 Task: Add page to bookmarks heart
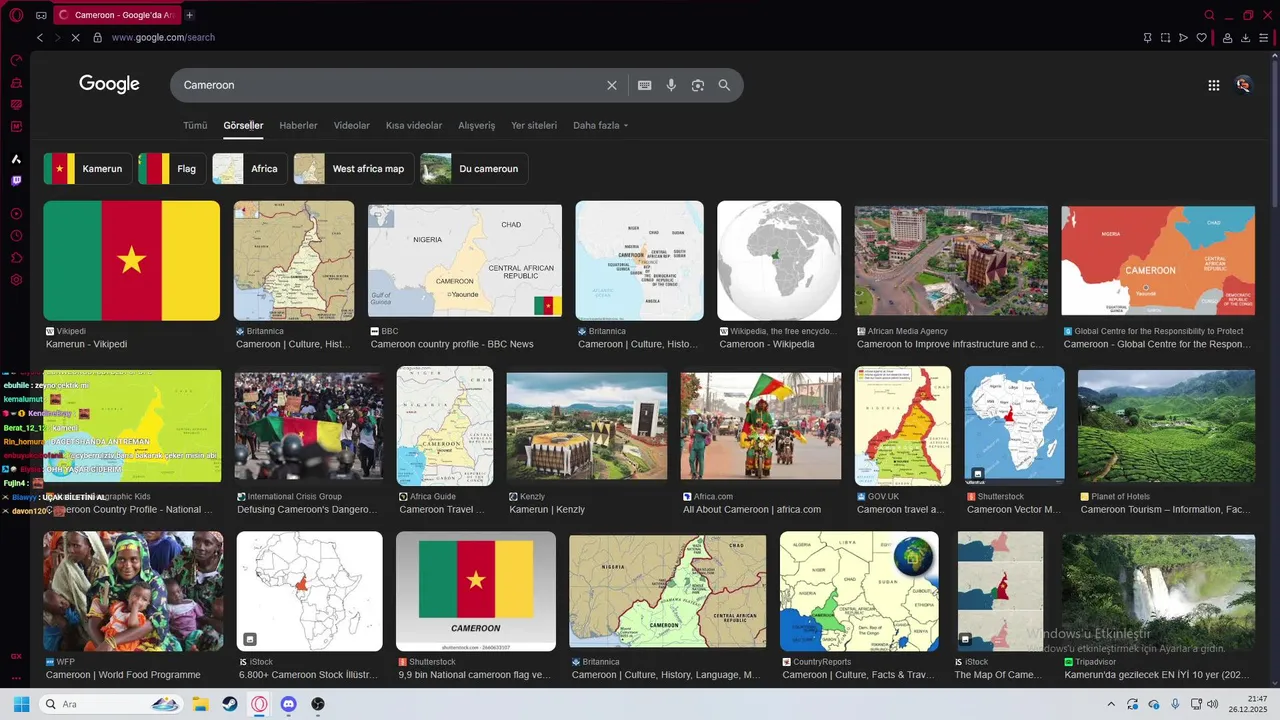point(1201,37)
